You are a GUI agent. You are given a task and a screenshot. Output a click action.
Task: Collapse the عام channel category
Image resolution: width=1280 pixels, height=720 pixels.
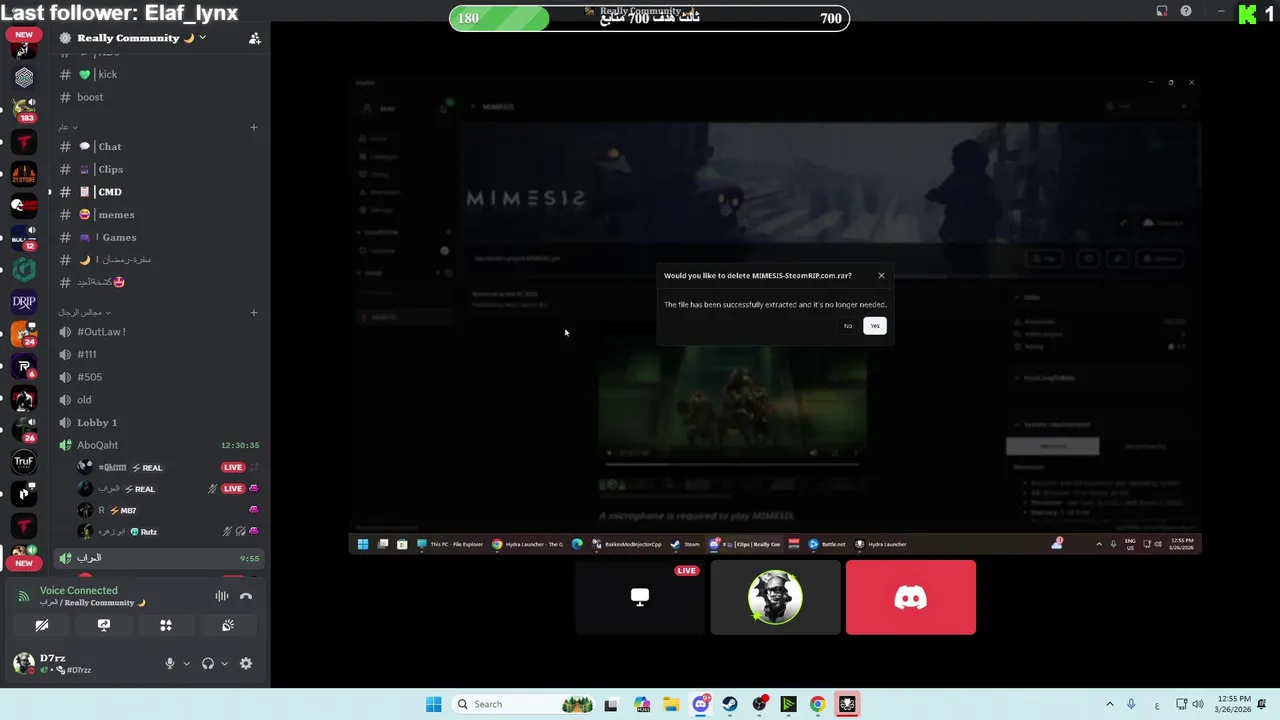(67, 127)
